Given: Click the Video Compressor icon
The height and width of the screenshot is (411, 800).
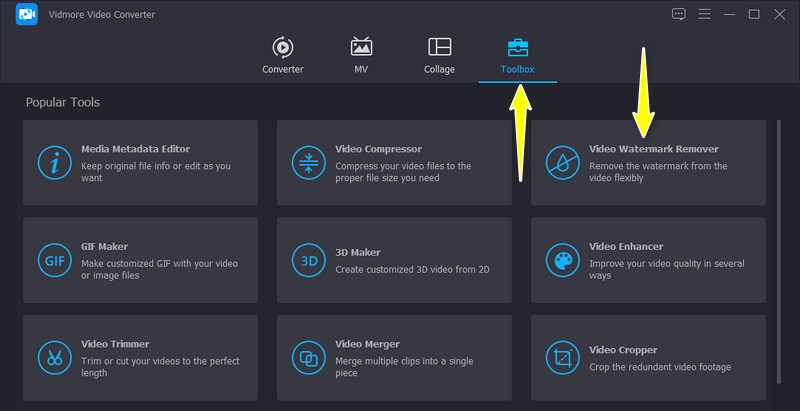Looking at the screenshot, I should tap(308, 163).
